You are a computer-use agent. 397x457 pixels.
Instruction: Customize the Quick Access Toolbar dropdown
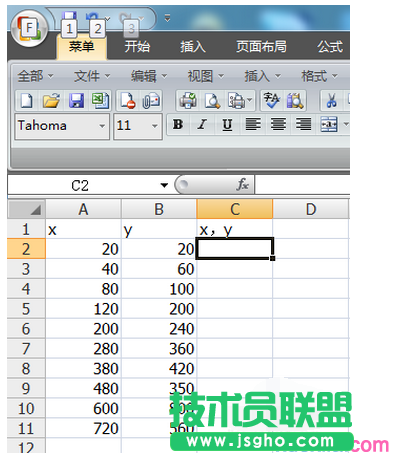[x=167, y=18]
